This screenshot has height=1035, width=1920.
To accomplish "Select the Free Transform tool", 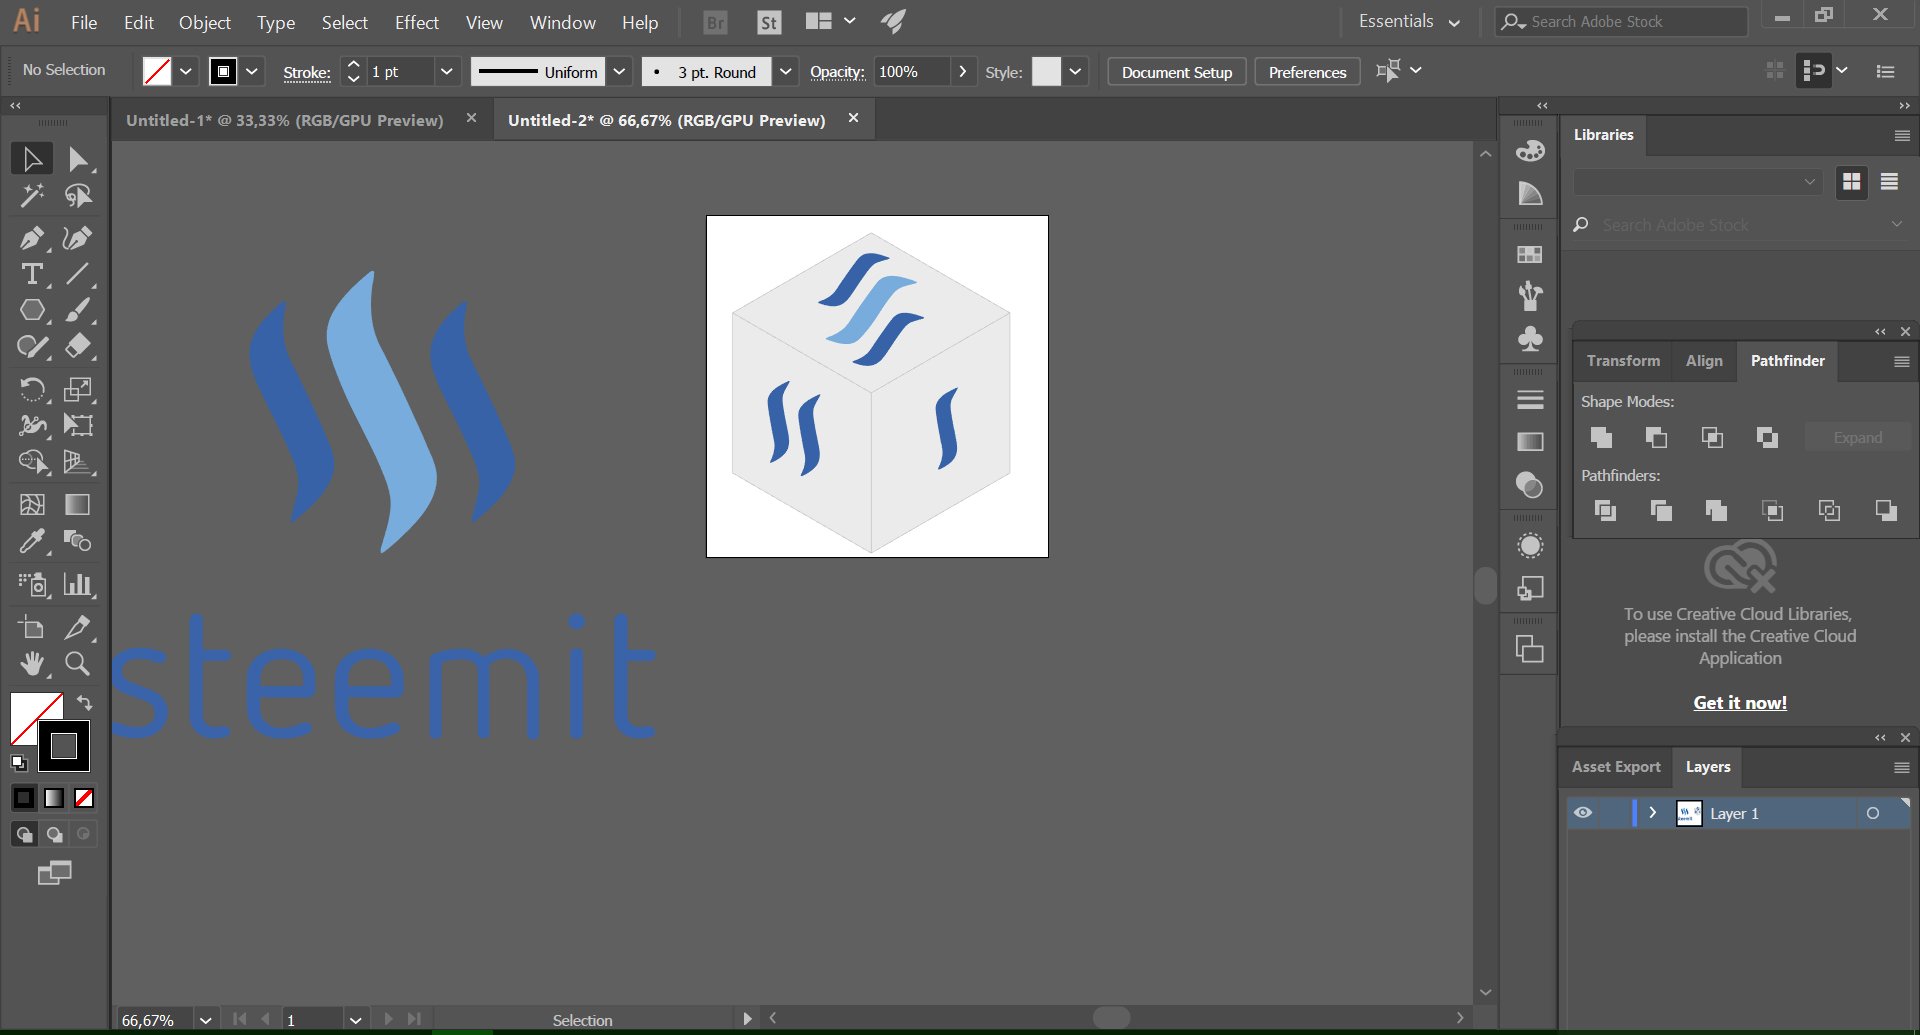I will (x=78, y=425).
